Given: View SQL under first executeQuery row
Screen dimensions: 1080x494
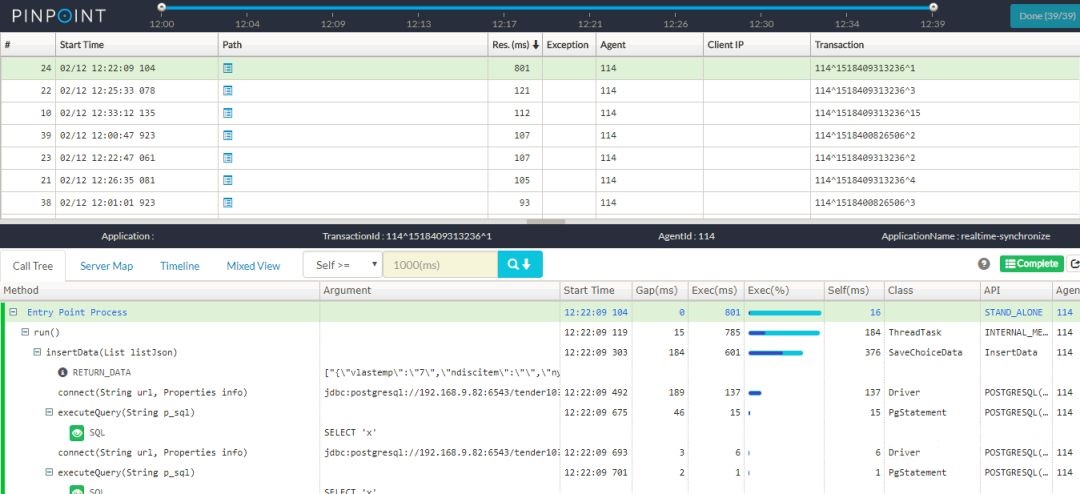Looking at the screenshot, I should pos(77,433).
